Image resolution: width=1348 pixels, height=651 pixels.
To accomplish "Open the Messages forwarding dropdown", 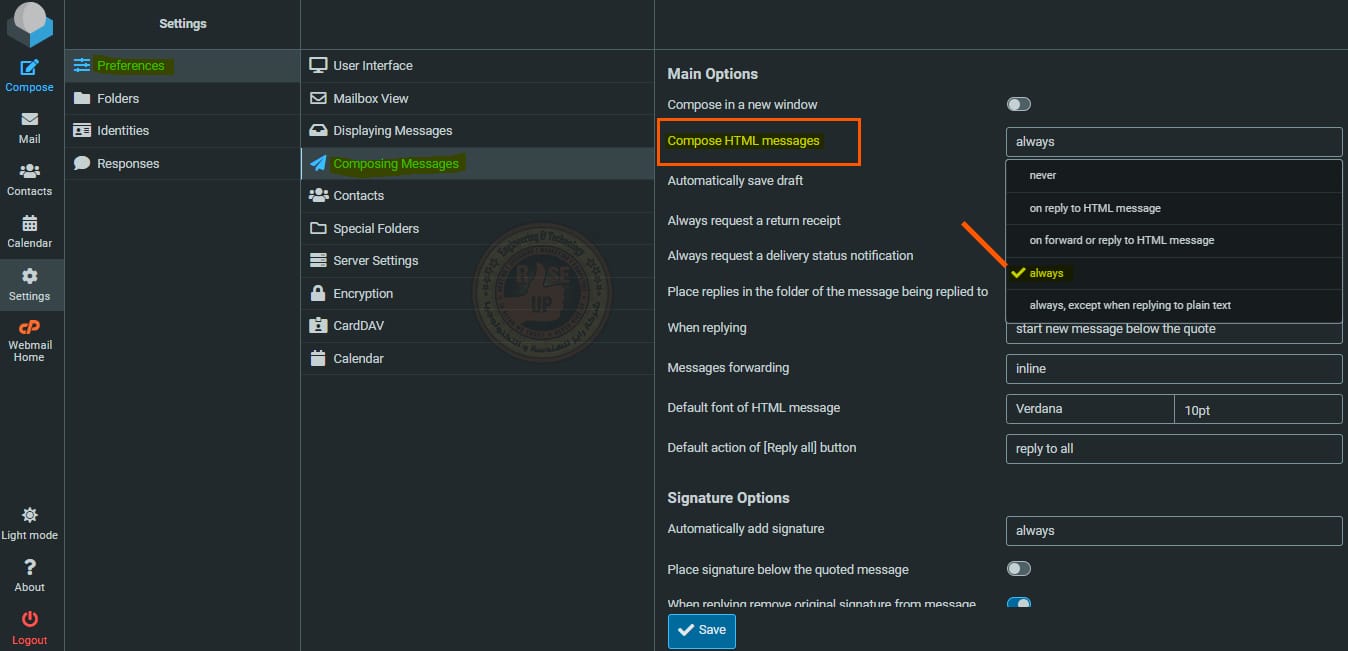I will tap(1173, 369).
